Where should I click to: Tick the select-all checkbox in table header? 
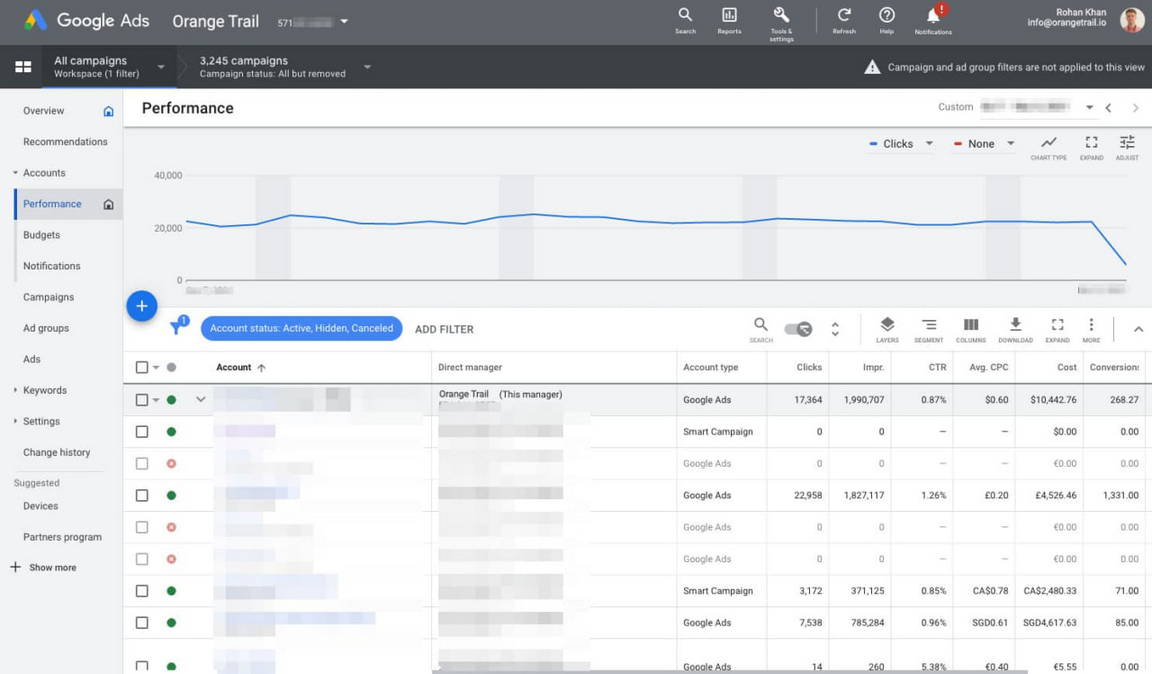(x=142, y=367)
